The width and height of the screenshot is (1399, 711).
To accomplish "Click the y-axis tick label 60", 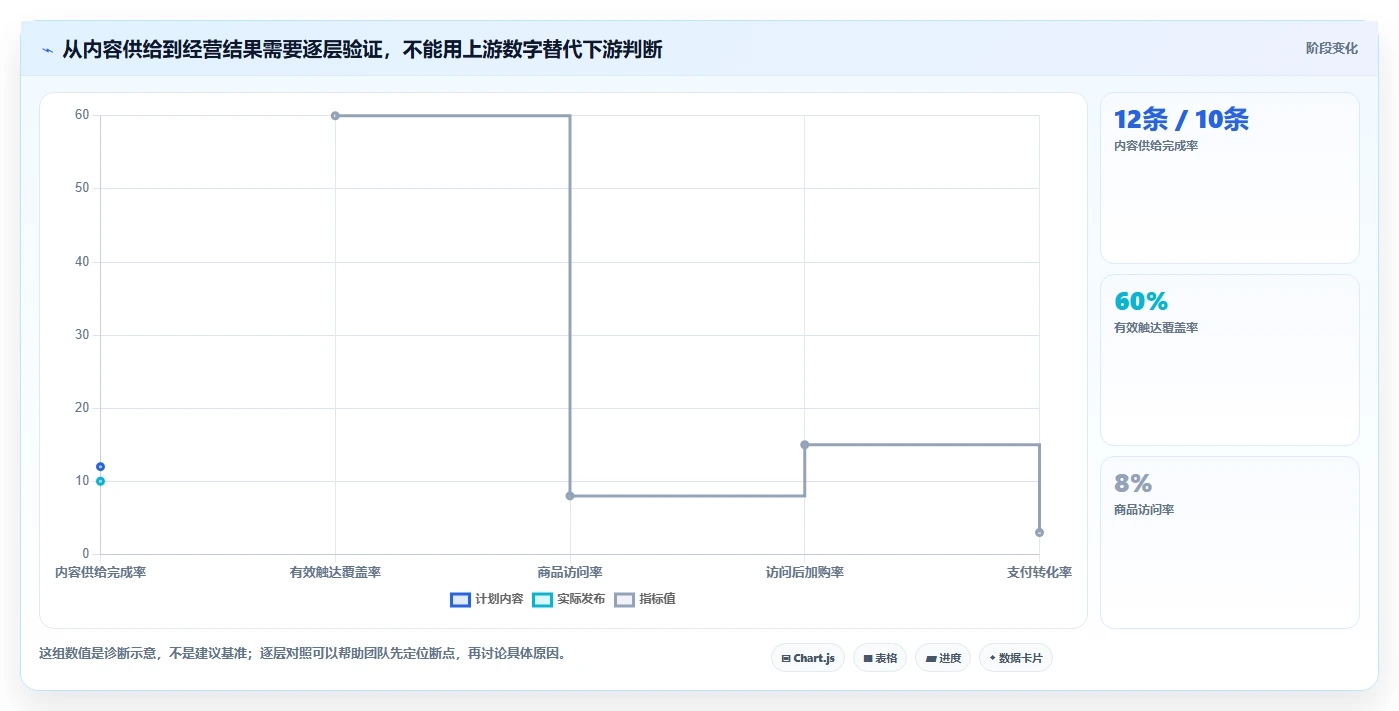I will point(82,115).
